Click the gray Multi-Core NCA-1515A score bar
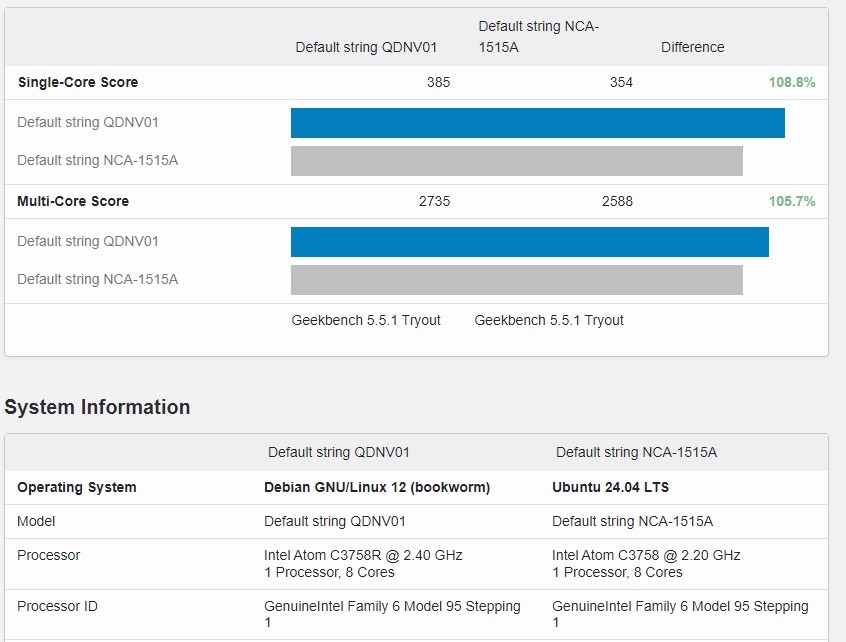The image size is (846, 642). tap(516, 280)
